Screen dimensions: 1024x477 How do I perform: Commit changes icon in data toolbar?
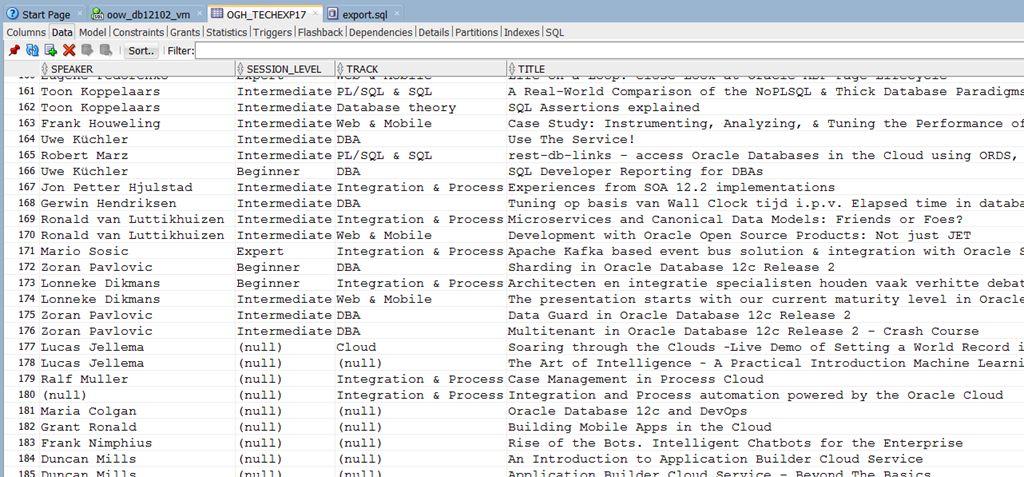click(x=87, y=50)
